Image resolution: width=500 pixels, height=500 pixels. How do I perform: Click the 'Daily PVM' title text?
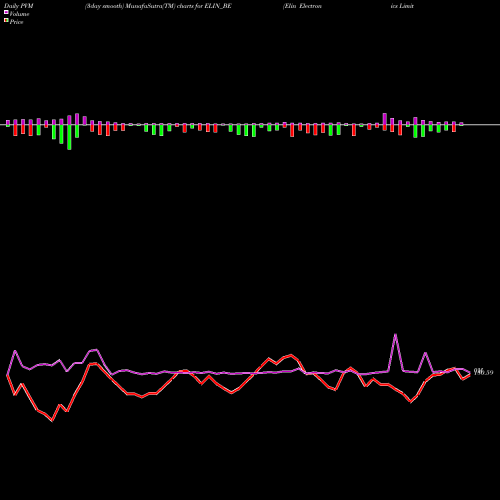click(x=19, y=6)
